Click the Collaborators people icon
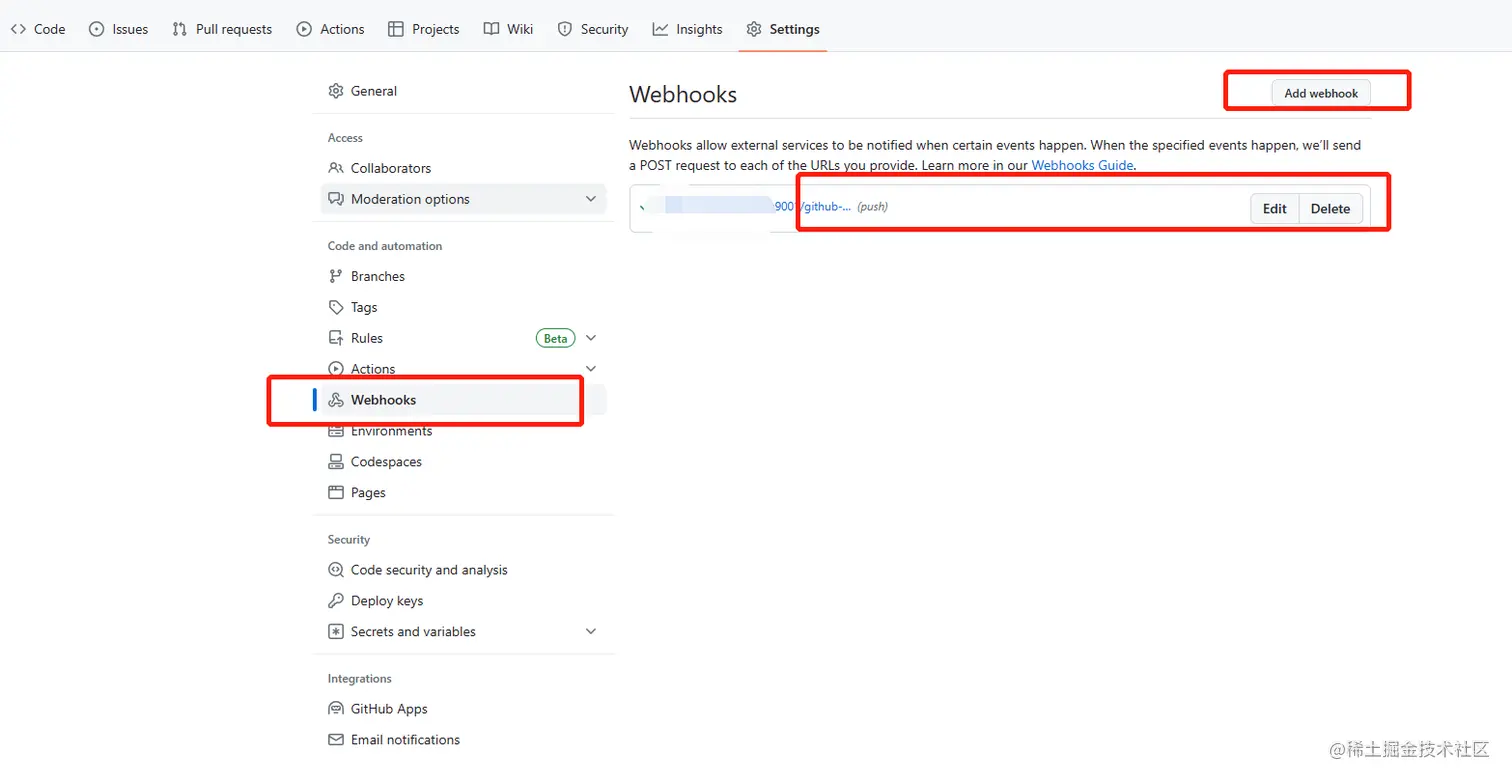The width and height of the screenshot is (1512, 782). 336,168
